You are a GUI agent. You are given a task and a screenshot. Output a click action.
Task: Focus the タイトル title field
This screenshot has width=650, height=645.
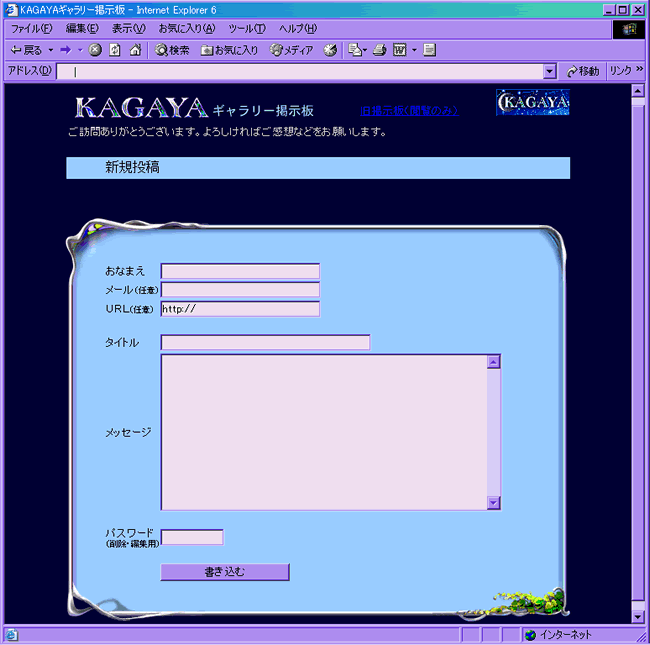(265, 342)
